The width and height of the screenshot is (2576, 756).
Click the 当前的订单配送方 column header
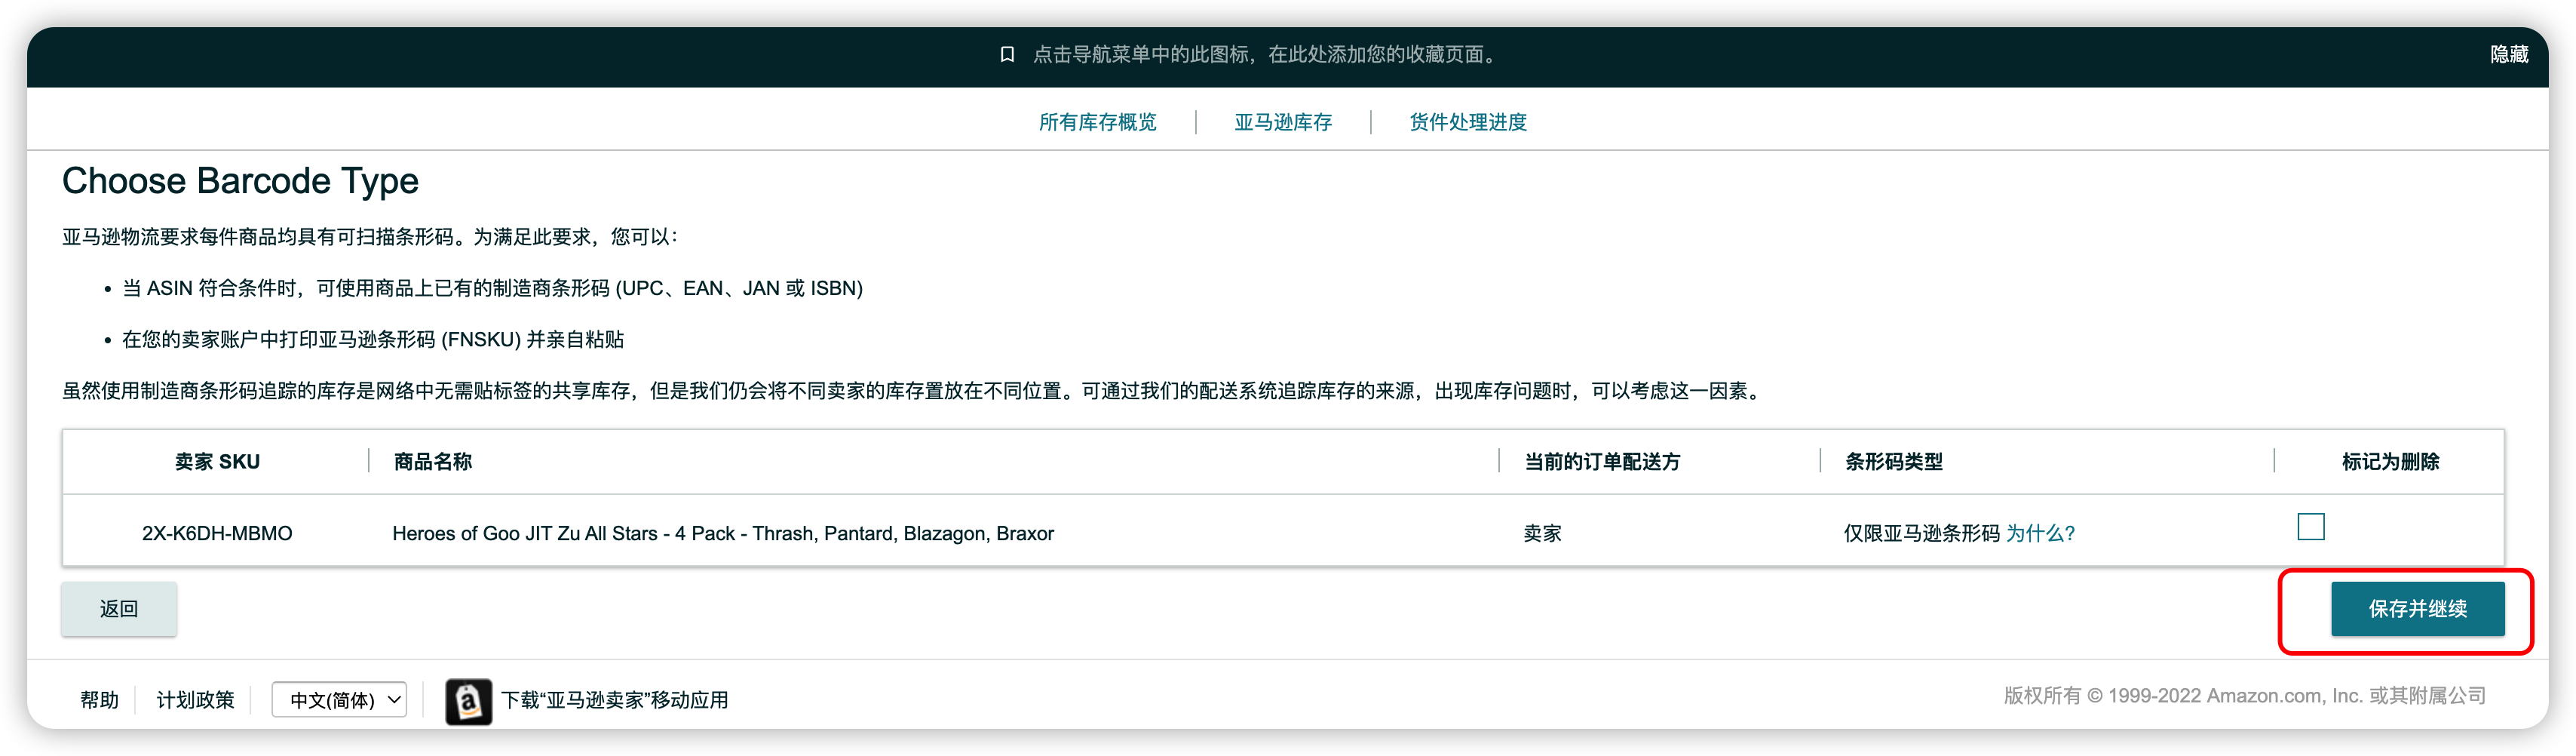pyautogui.click(x=1602, y=461)
